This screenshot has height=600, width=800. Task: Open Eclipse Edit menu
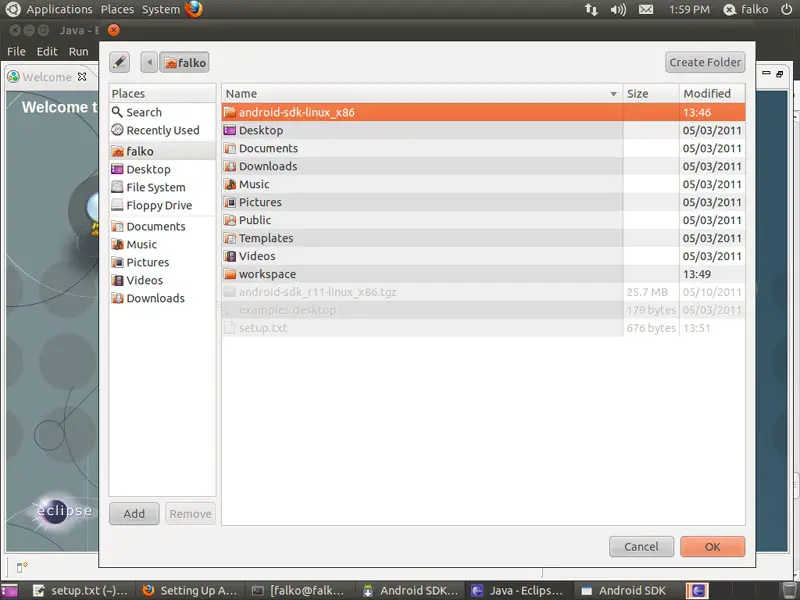pos(47,52)
